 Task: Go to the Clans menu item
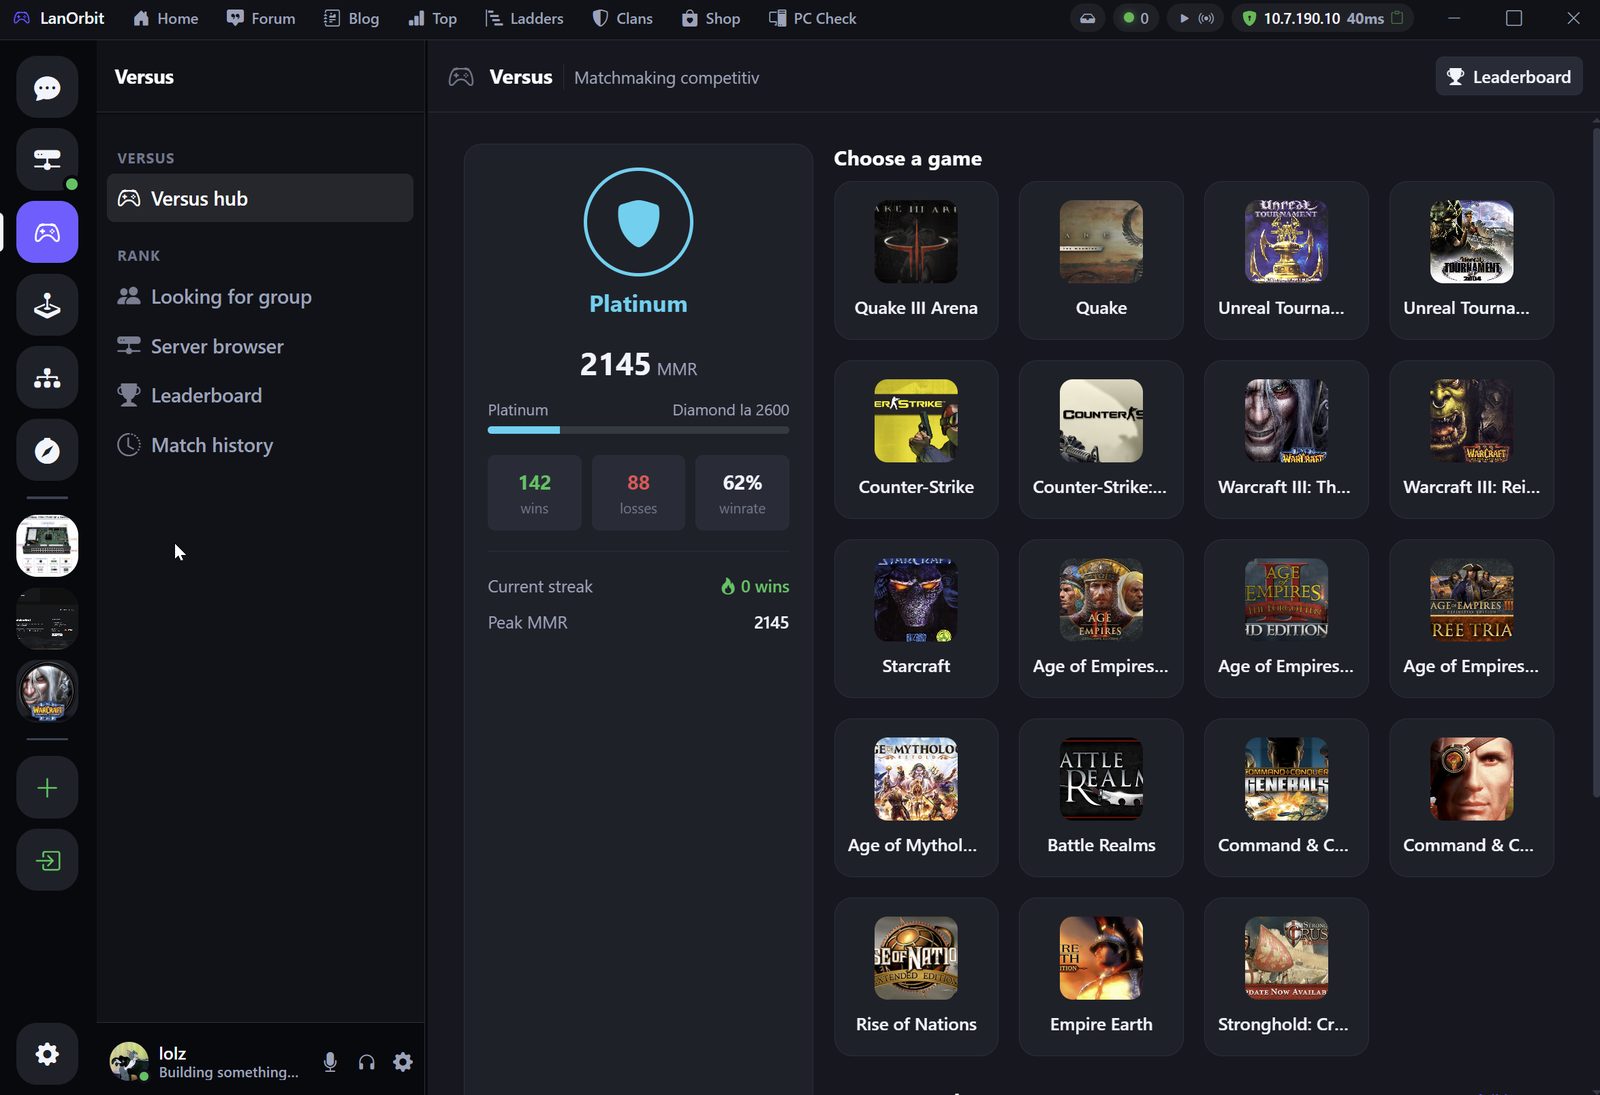[x=622, y=18]
